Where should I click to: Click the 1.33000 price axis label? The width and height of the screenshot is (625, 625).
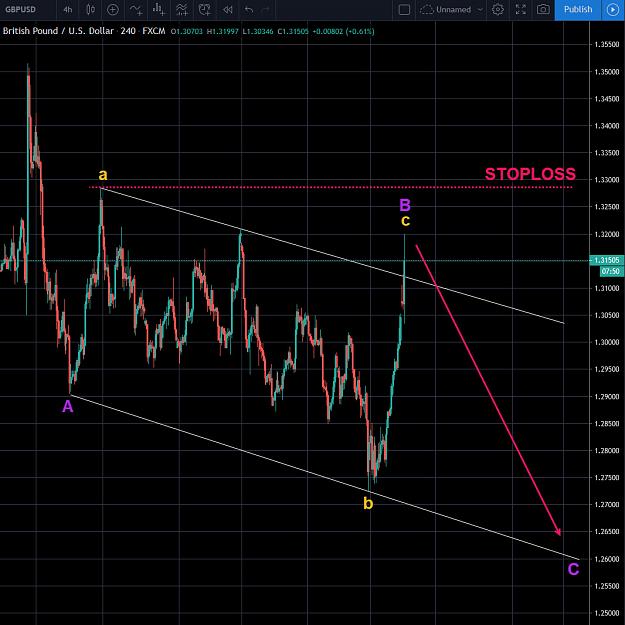click(x=607, y=180)
